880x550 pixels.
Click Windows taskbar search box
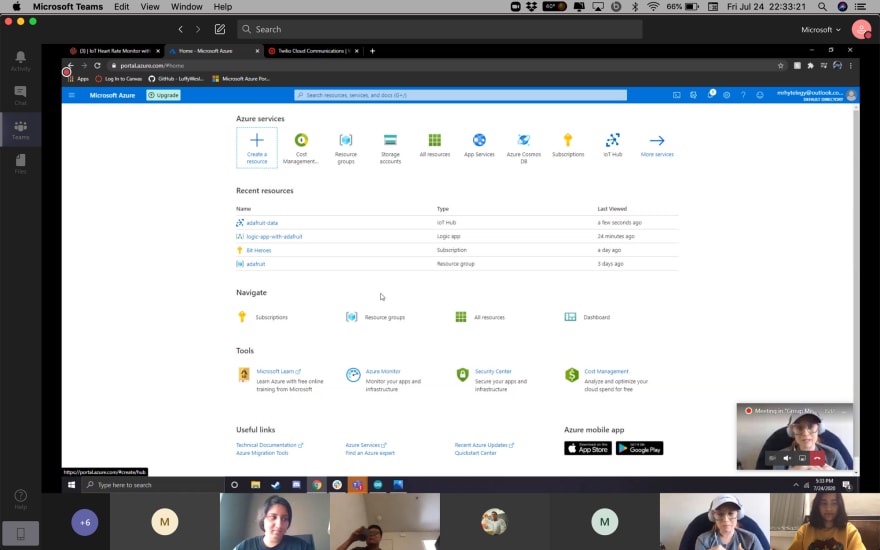pyautogui.click(x=153, y=485)
